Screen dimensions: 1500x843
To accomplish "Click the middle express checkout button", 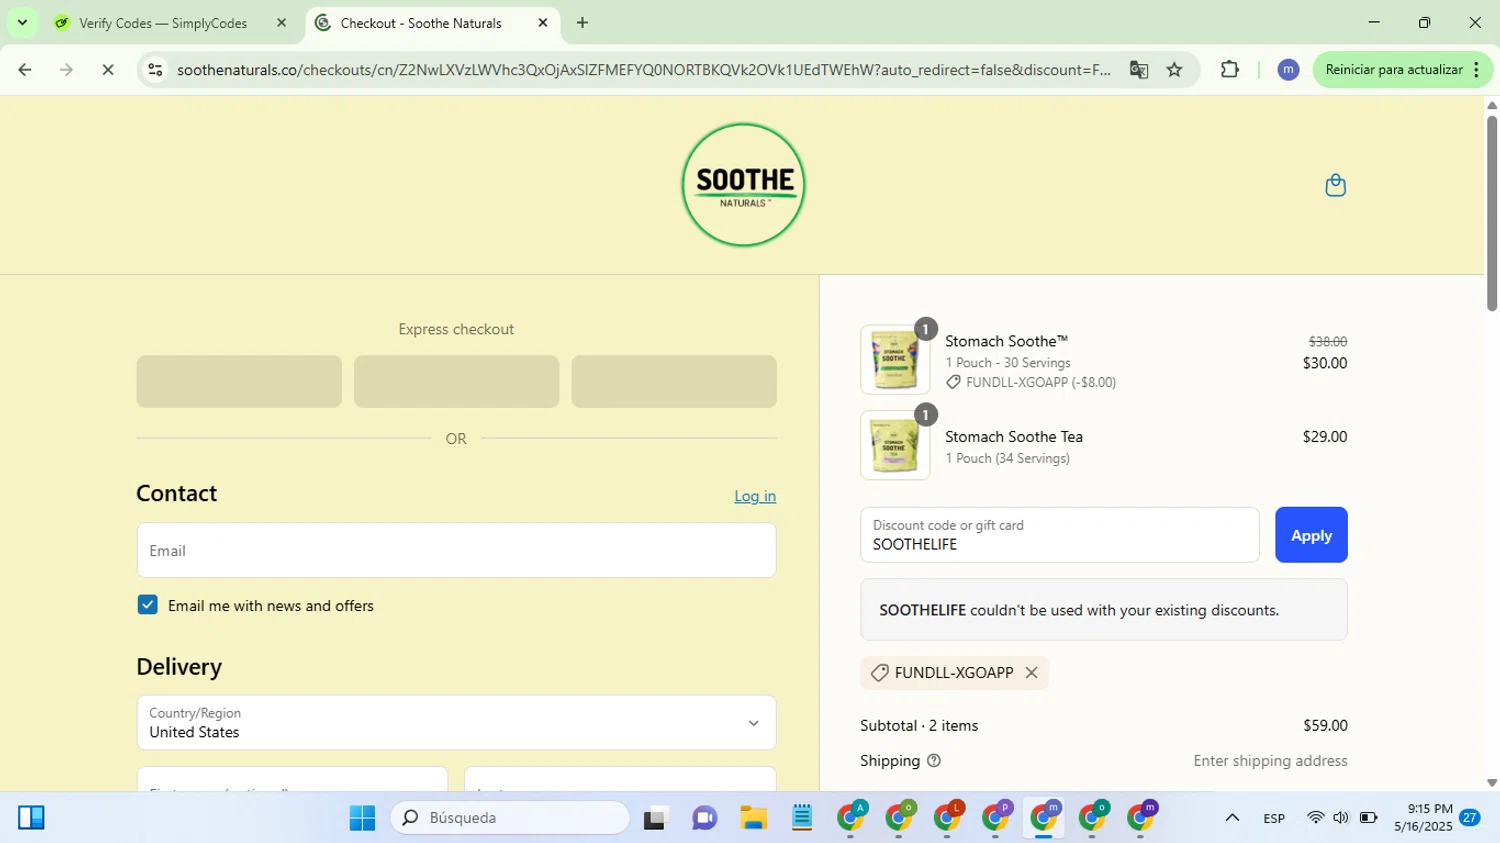I will [x=456, y=381].
